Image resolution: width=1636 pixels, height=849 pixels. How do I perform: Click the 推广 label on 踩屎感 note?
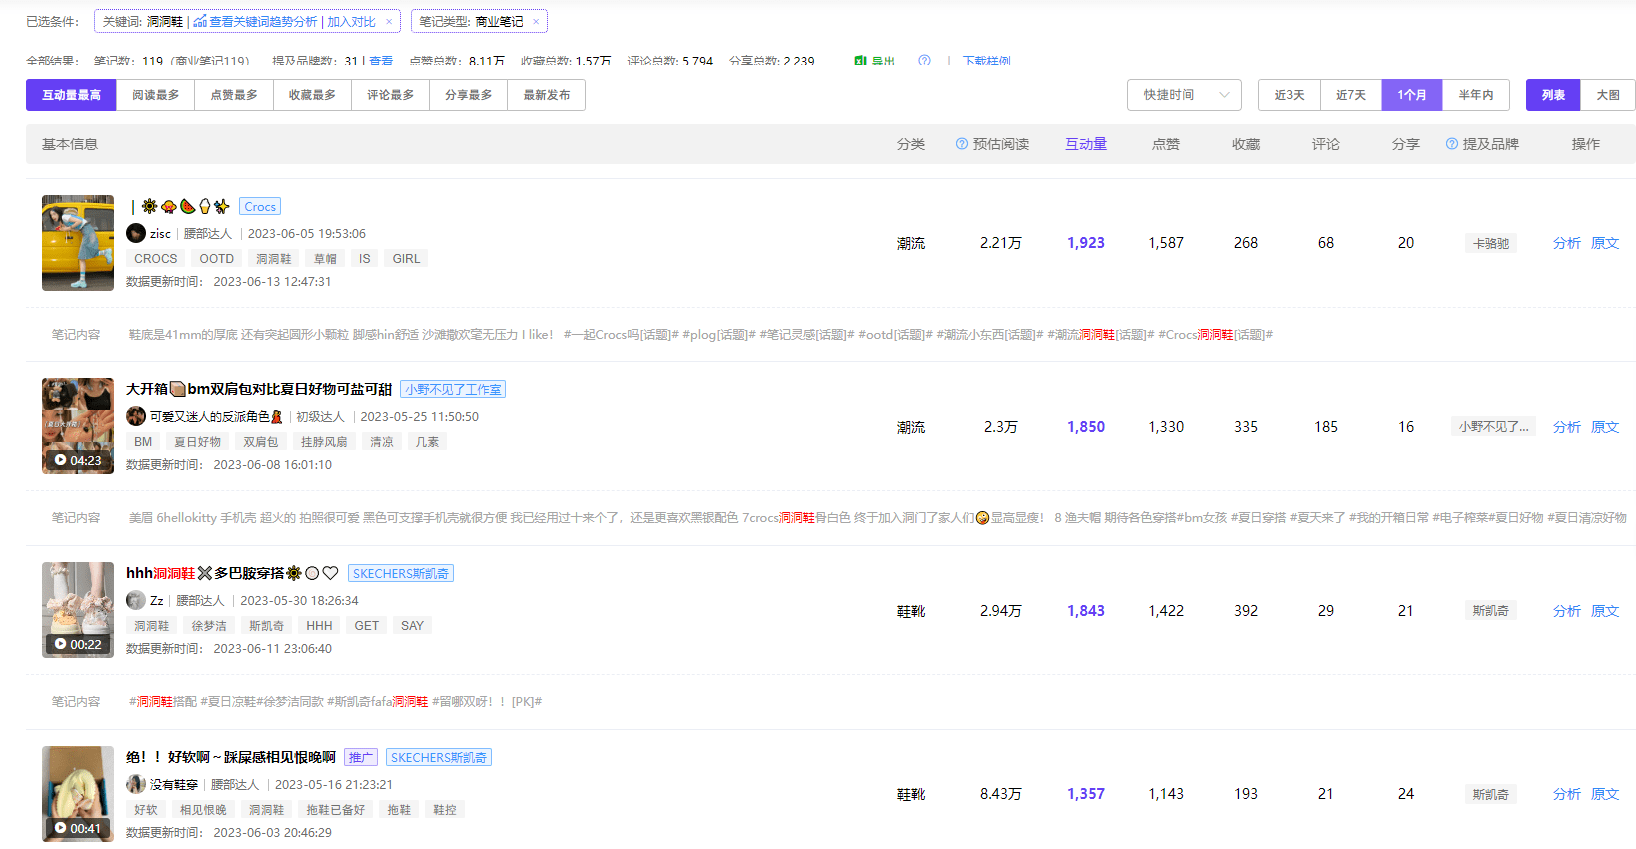[x=361, y=758]
